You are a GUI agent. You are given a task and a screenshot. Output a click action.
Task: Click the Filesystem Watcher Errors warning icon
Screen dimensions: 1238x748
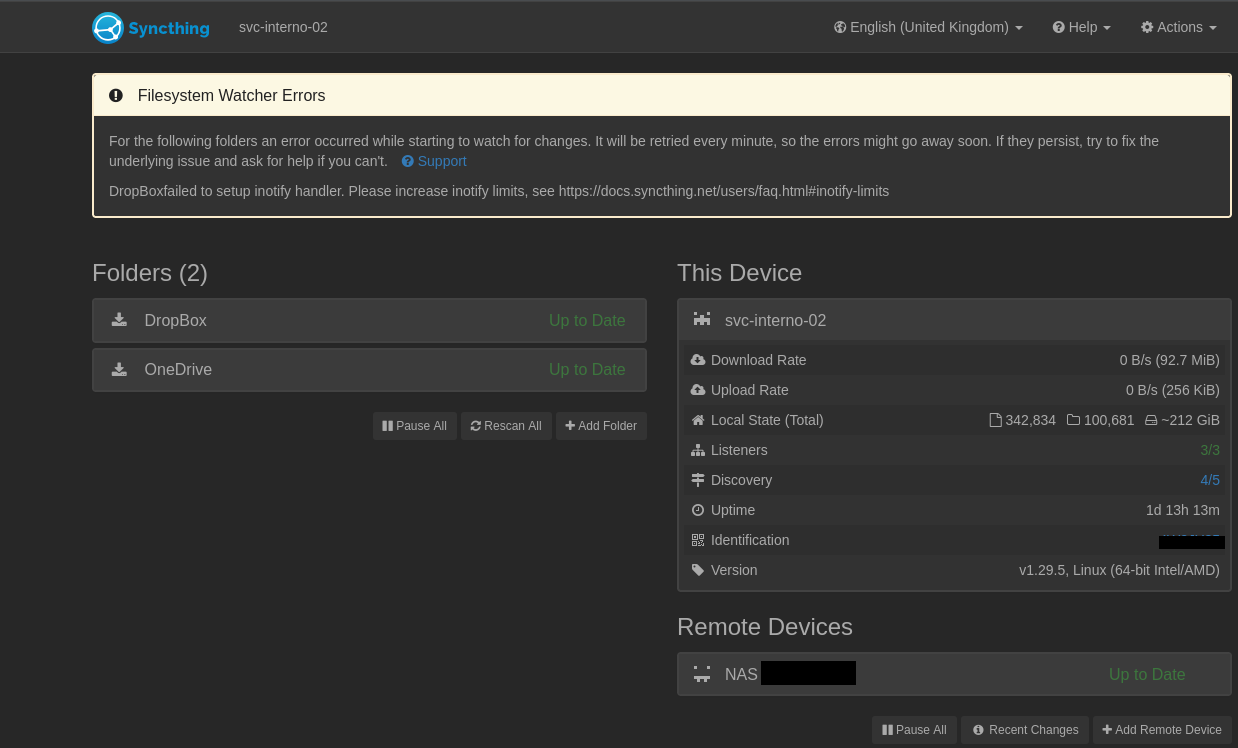click(116, 96)
